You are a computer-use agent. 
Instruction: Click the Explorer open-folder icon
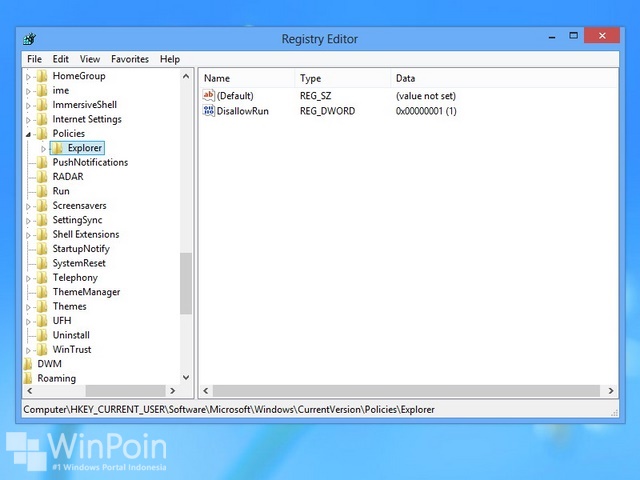(x=58, y=148)
